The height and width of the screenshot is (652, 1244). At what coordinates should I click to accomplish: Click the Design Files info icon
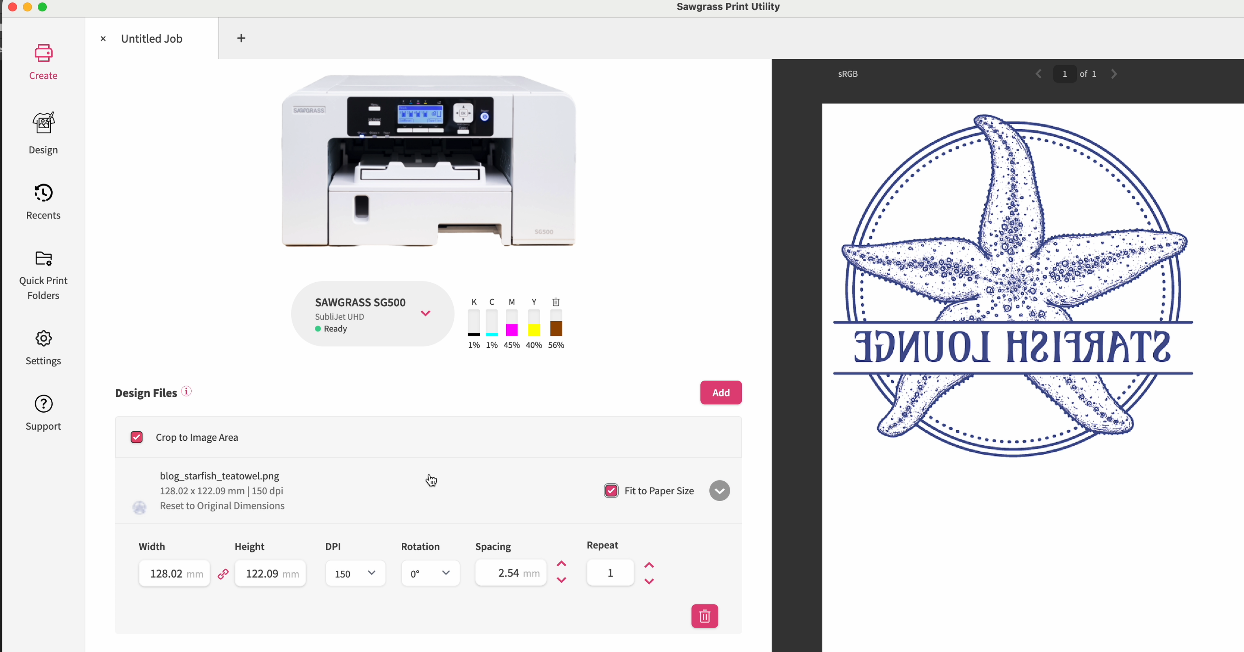coord(187,392)
